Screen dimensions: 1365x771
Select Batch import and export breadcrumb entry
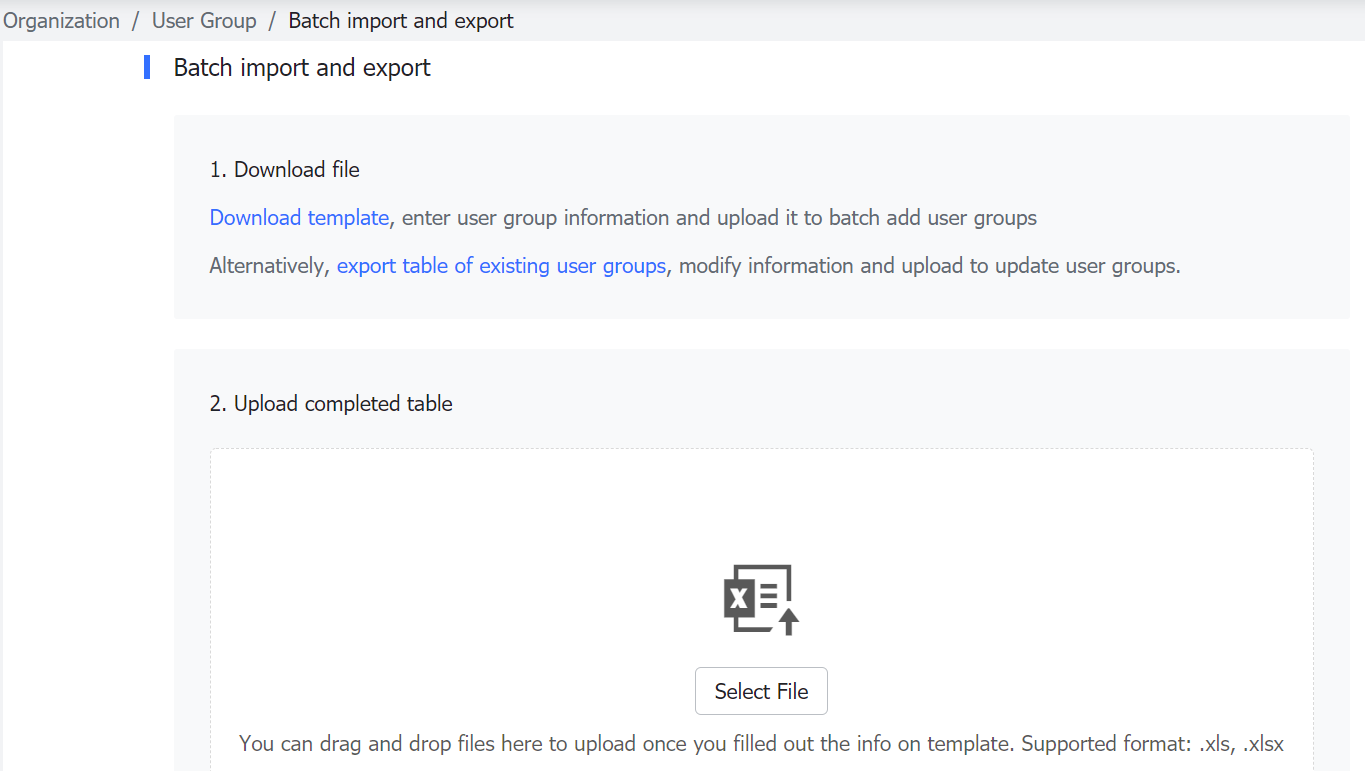[400, 20]
